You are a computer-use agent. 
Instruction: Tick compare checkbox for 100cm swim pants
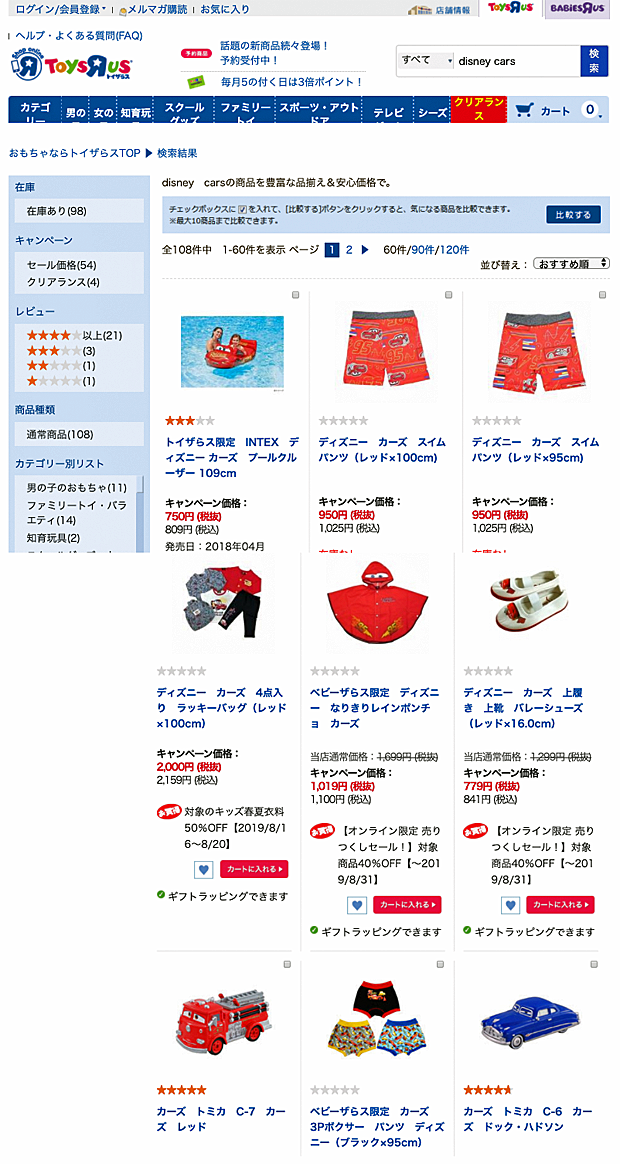[448, 295]
